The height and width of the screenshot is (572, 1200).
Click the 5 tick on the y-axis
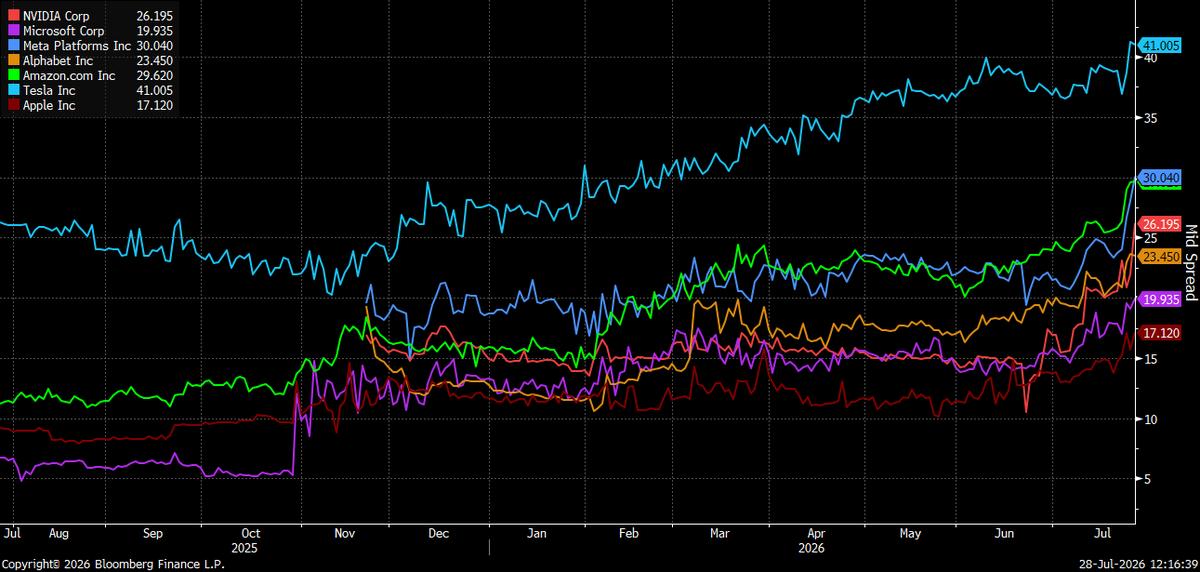[1149, 479]
